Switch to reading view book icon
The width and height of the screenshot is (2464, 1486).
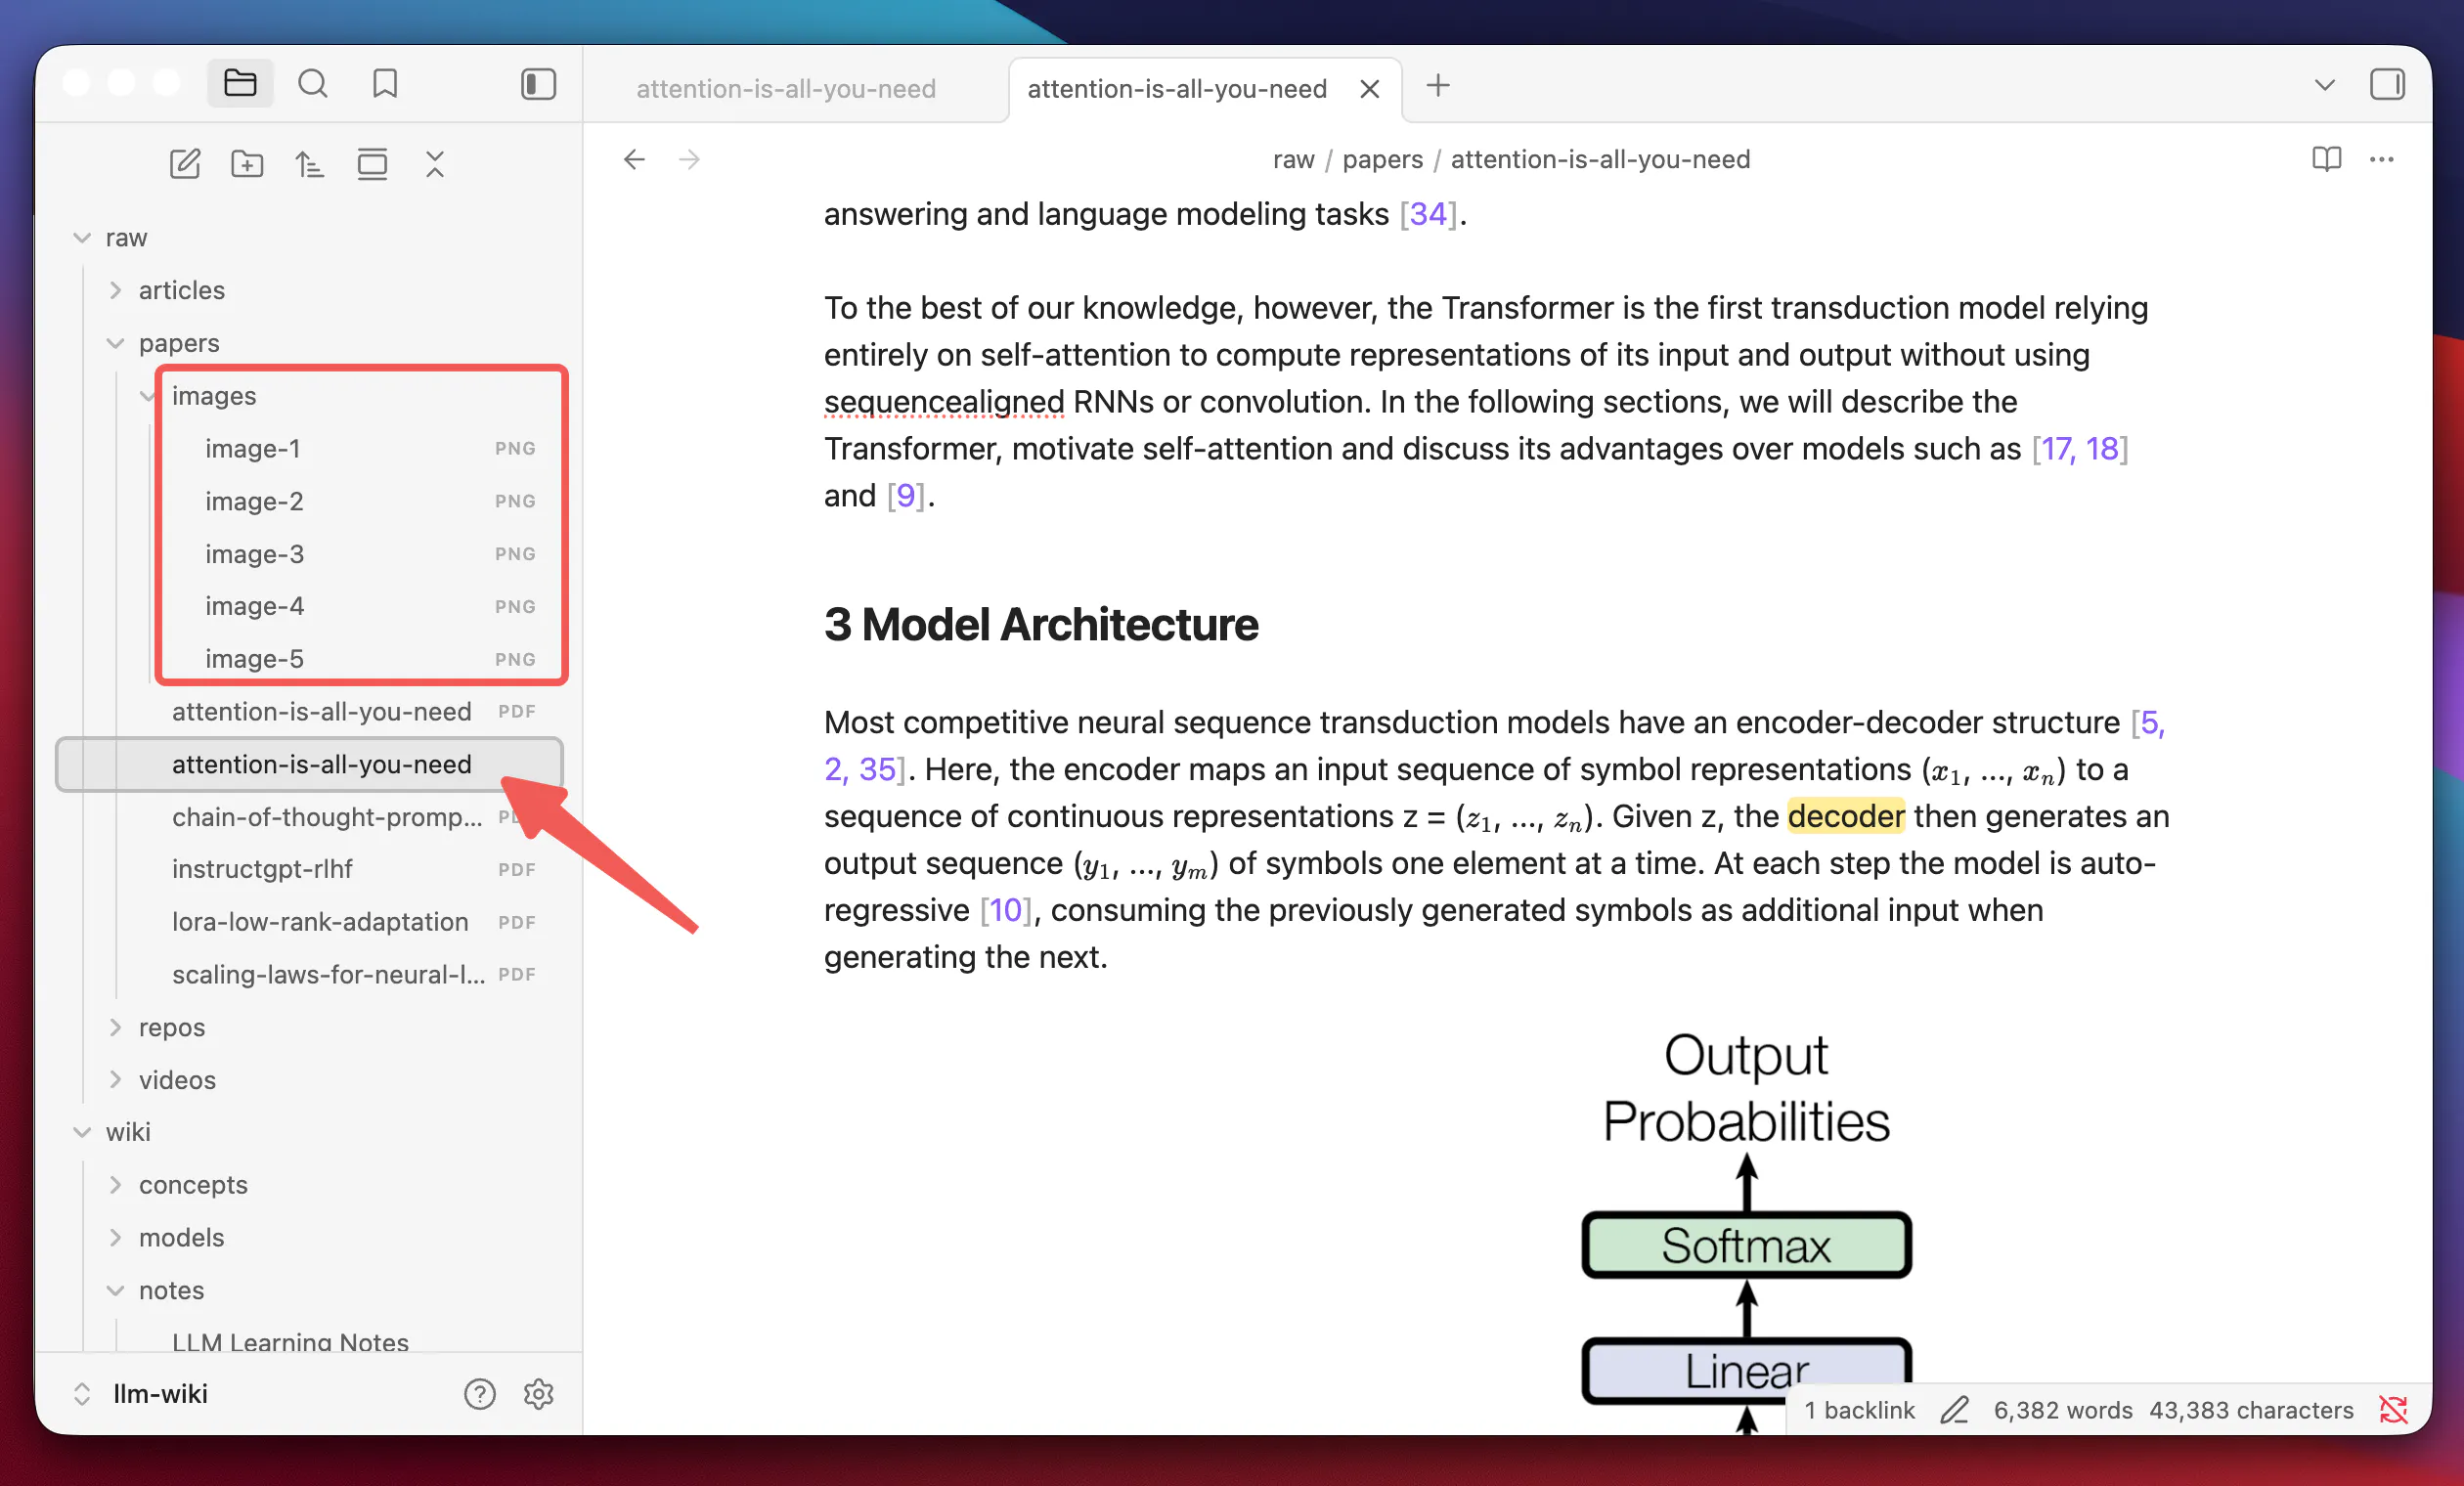2326,160
